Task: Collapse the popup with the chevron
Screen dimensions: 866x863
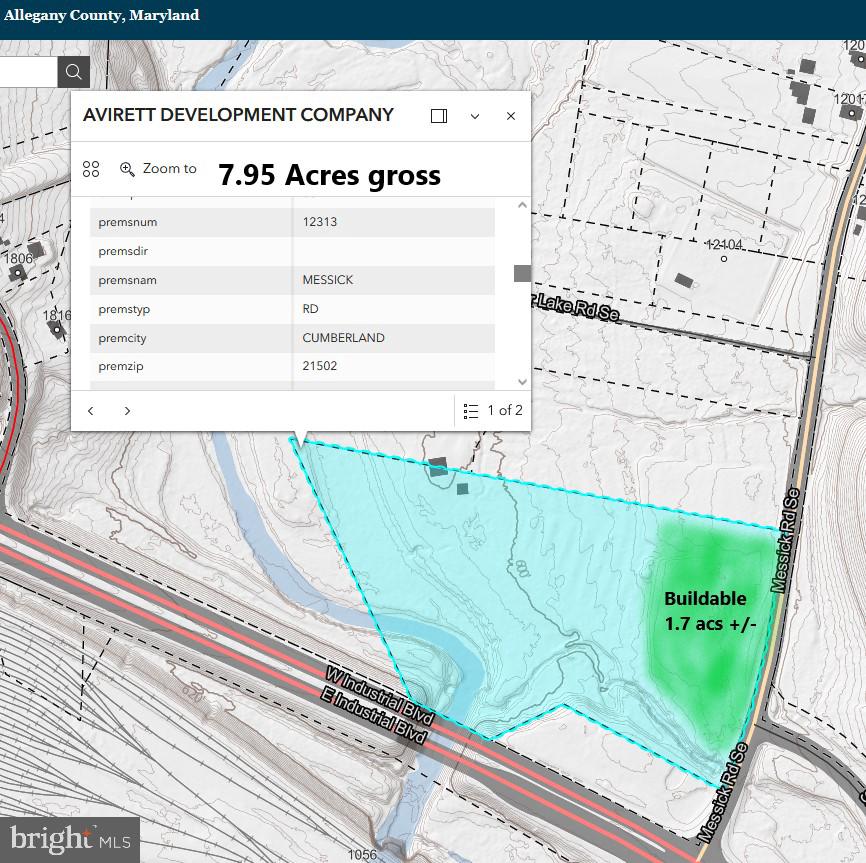Action: pos(475,116)
